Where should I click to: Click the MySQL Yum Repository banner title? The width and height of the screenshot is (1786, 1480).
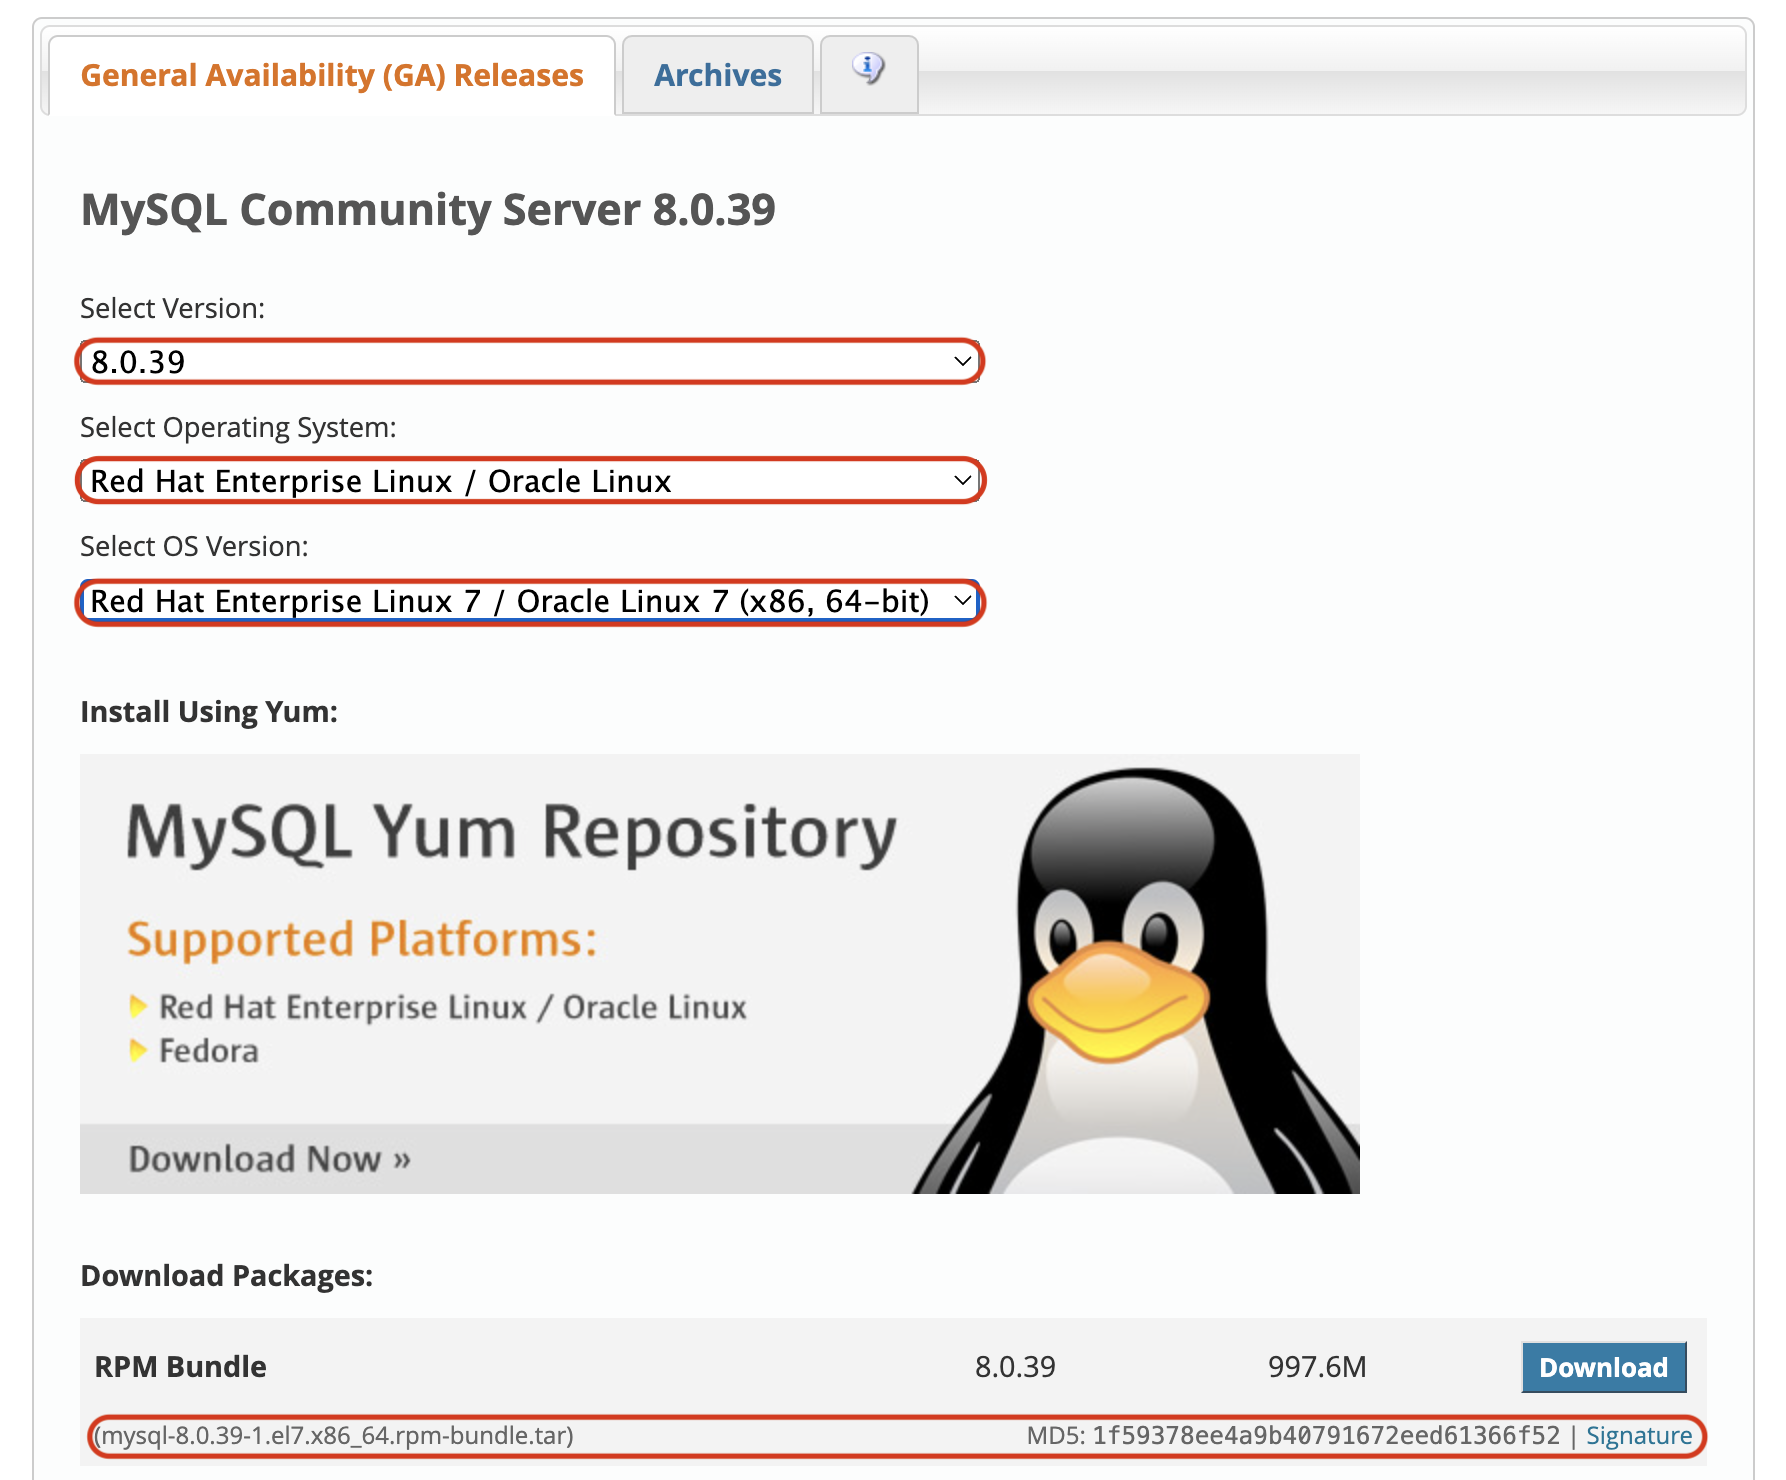click(x=511, y=833)
